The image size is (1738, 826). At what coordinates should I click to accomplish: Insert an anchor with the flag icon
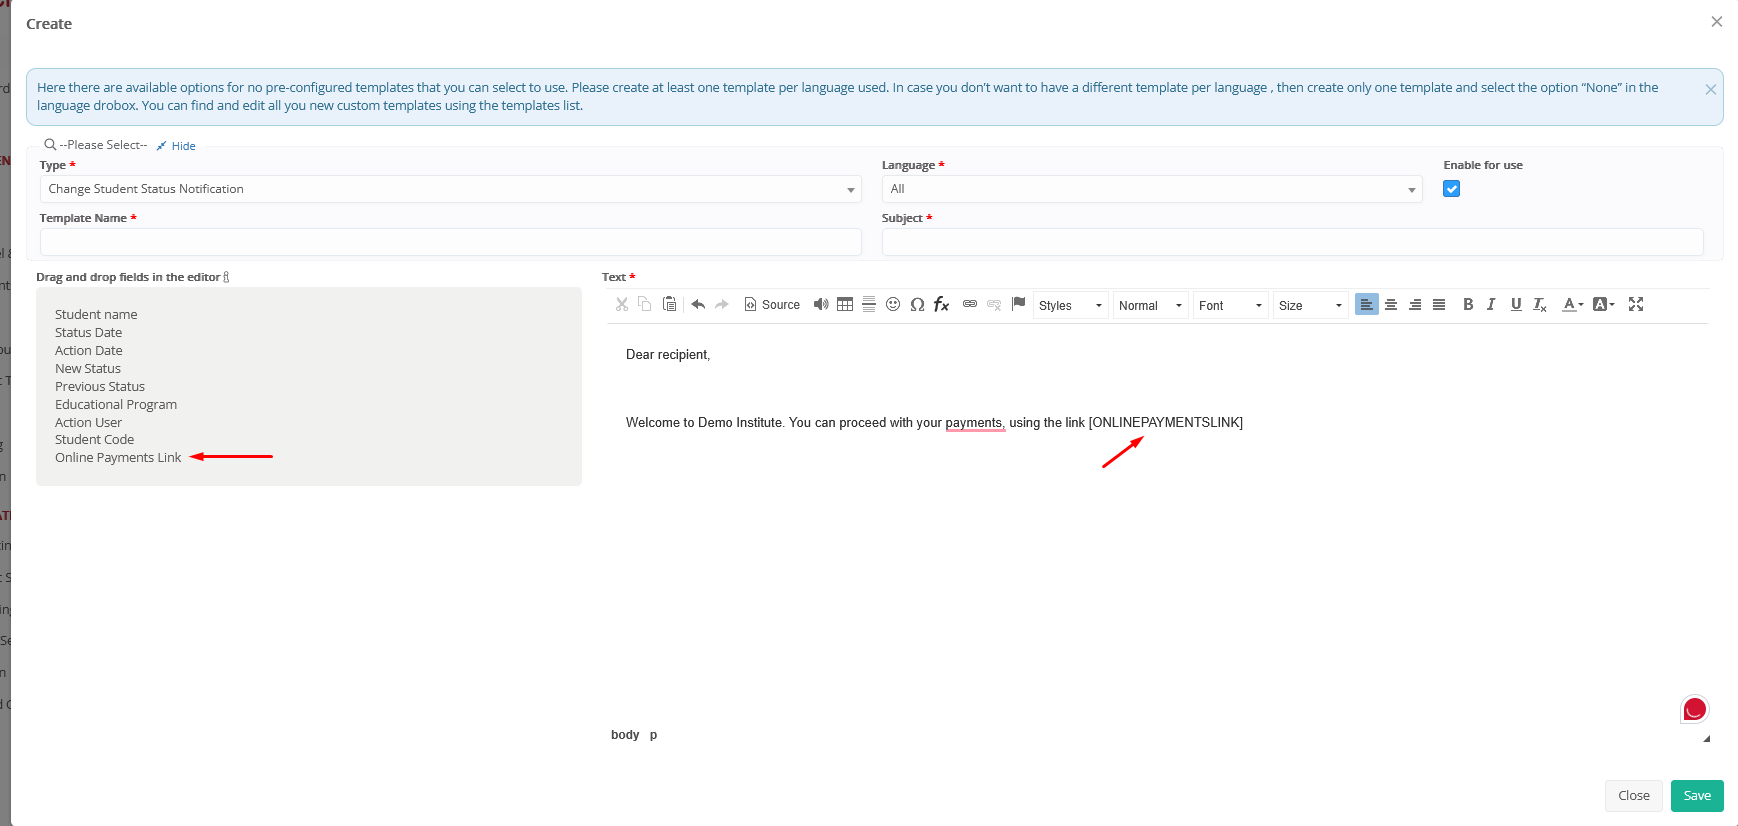(1018, 304)
